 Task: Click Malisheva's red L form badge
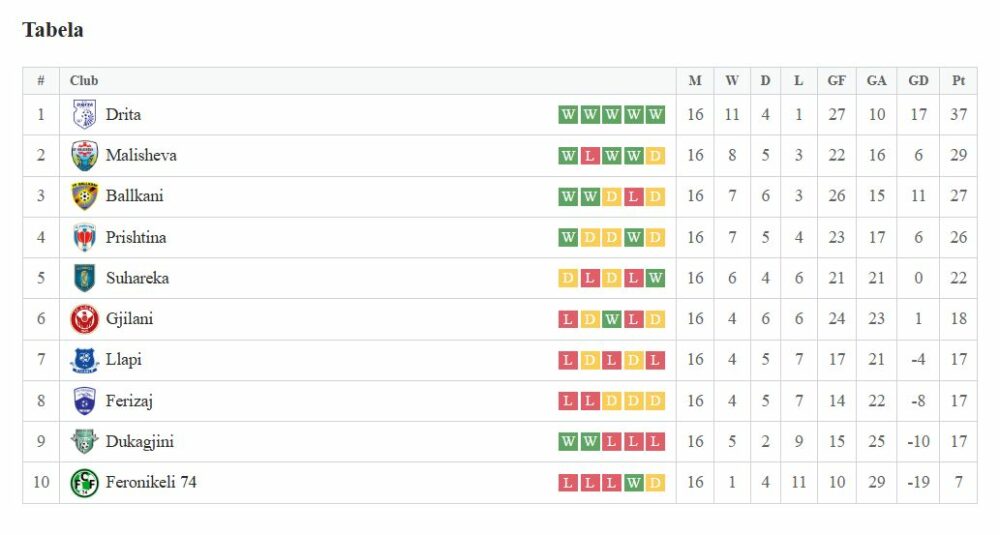click(x=590, y=156)
